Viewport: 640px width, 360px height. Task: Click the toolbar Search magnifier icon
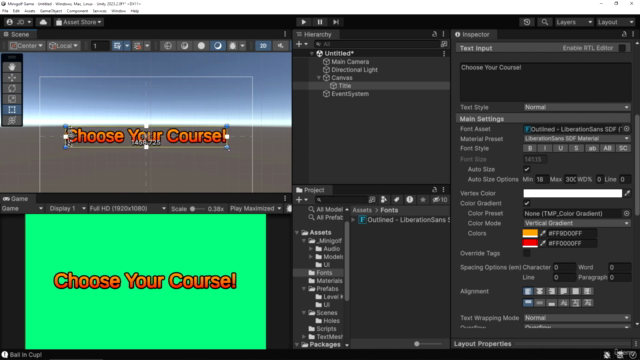544,22
